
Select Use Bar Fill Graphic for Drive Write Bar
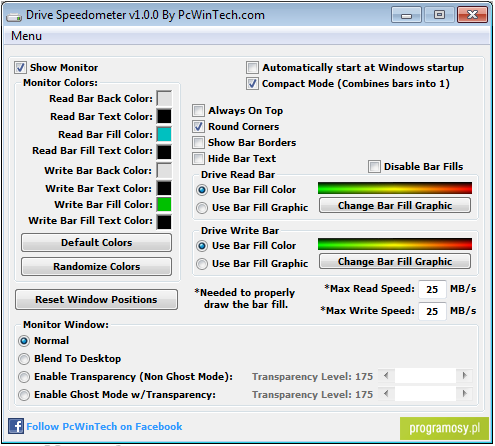click(202, 264)
